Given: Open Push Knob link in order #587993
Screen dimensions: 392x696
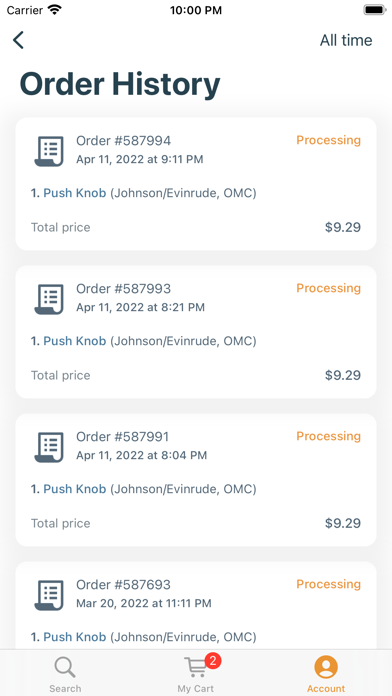Looking at the screenshot, I should [75, 341].
